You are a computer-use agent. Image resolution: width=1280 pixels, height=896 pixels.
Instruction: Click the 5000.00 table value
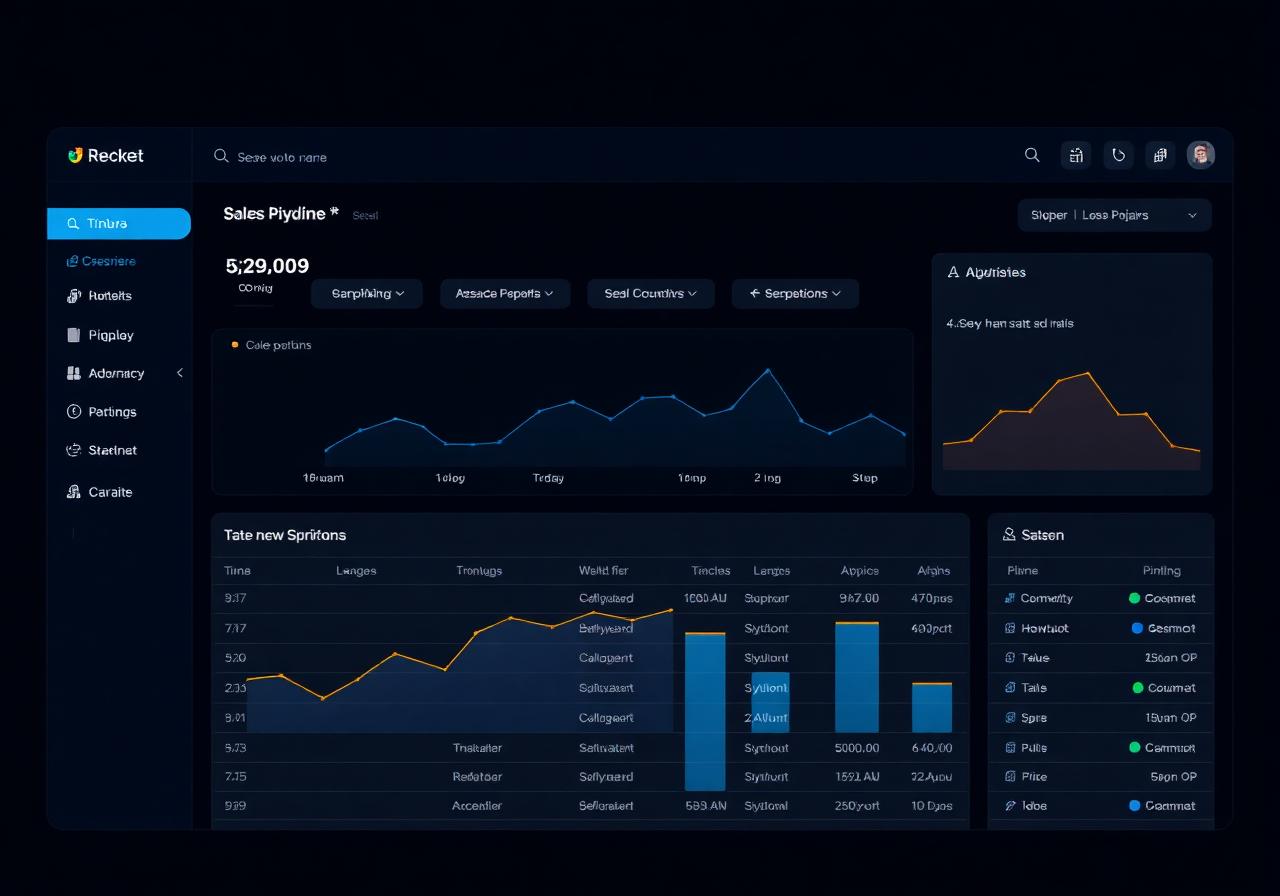857,748
